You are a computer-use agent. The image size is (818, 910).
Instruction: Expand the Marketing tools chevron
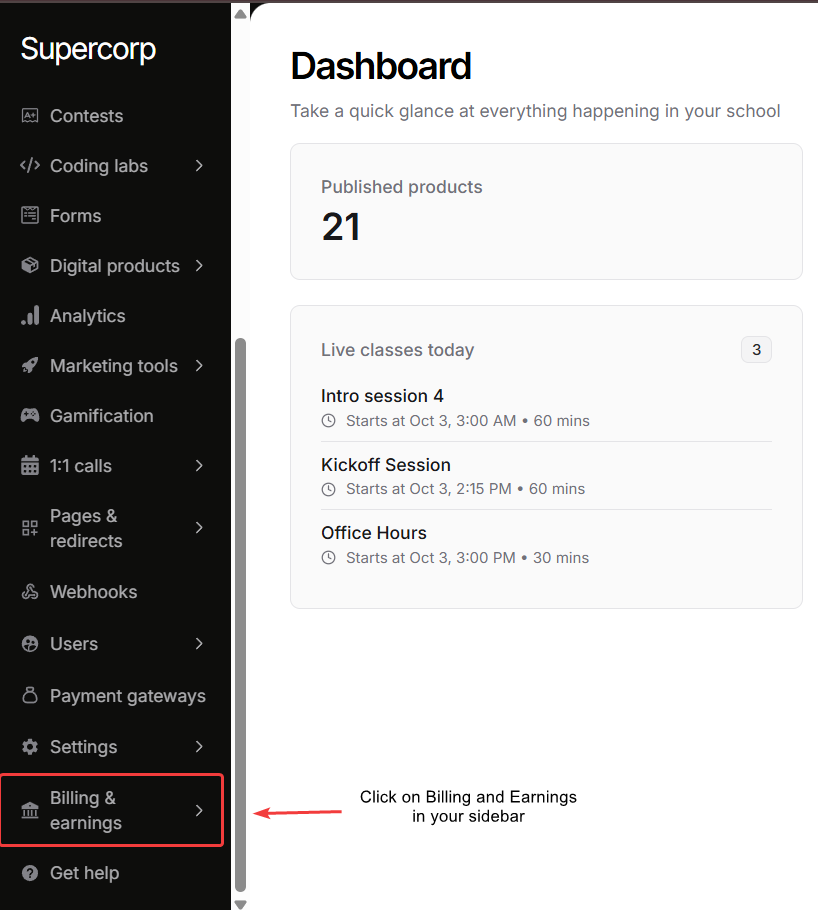(199, 366)
